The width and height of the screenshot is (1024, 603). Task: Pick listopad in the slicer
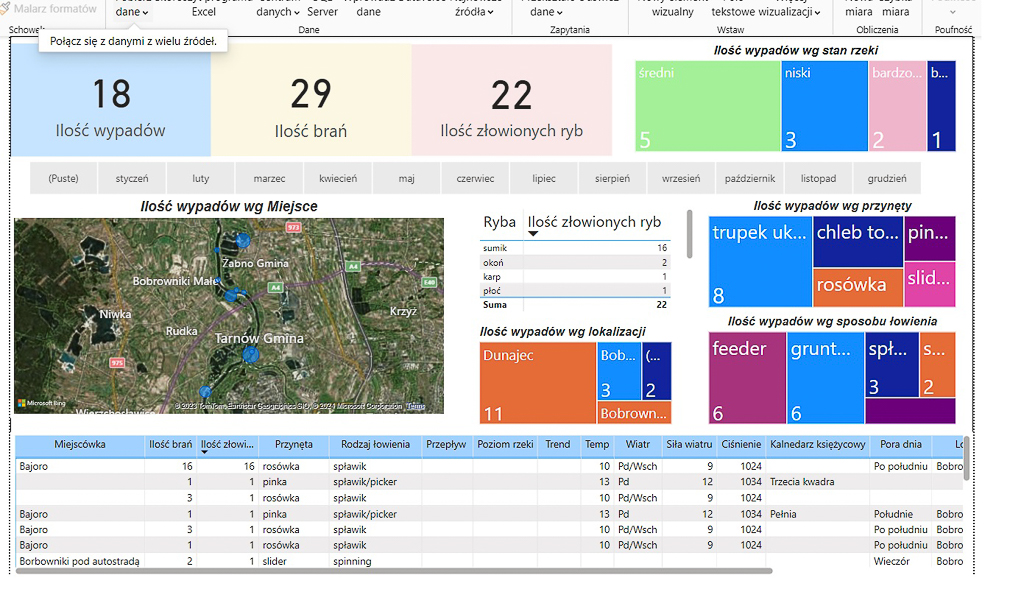pyautogui.click(x=818, y=178)
